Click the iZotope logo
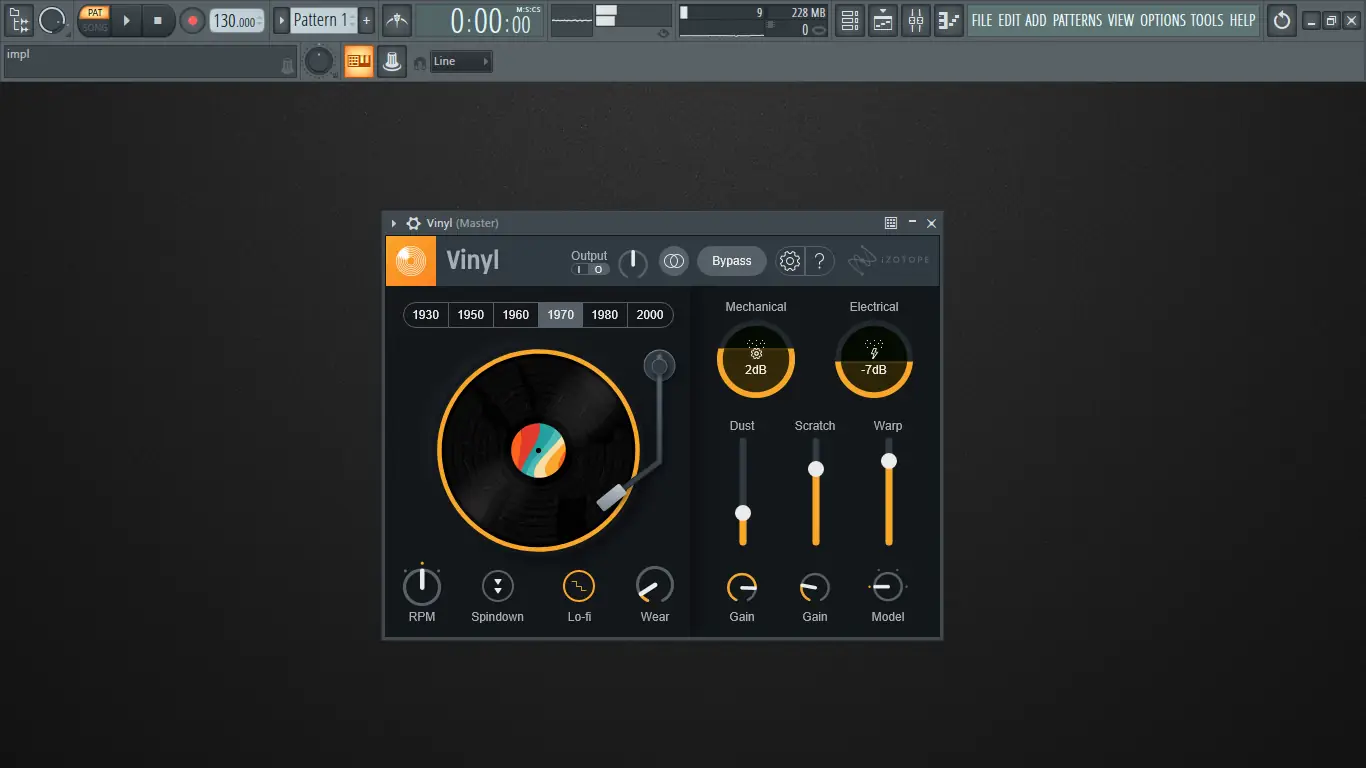Image resolution: width=1366 pixels, height=768 pixels. tap(889, 260)
